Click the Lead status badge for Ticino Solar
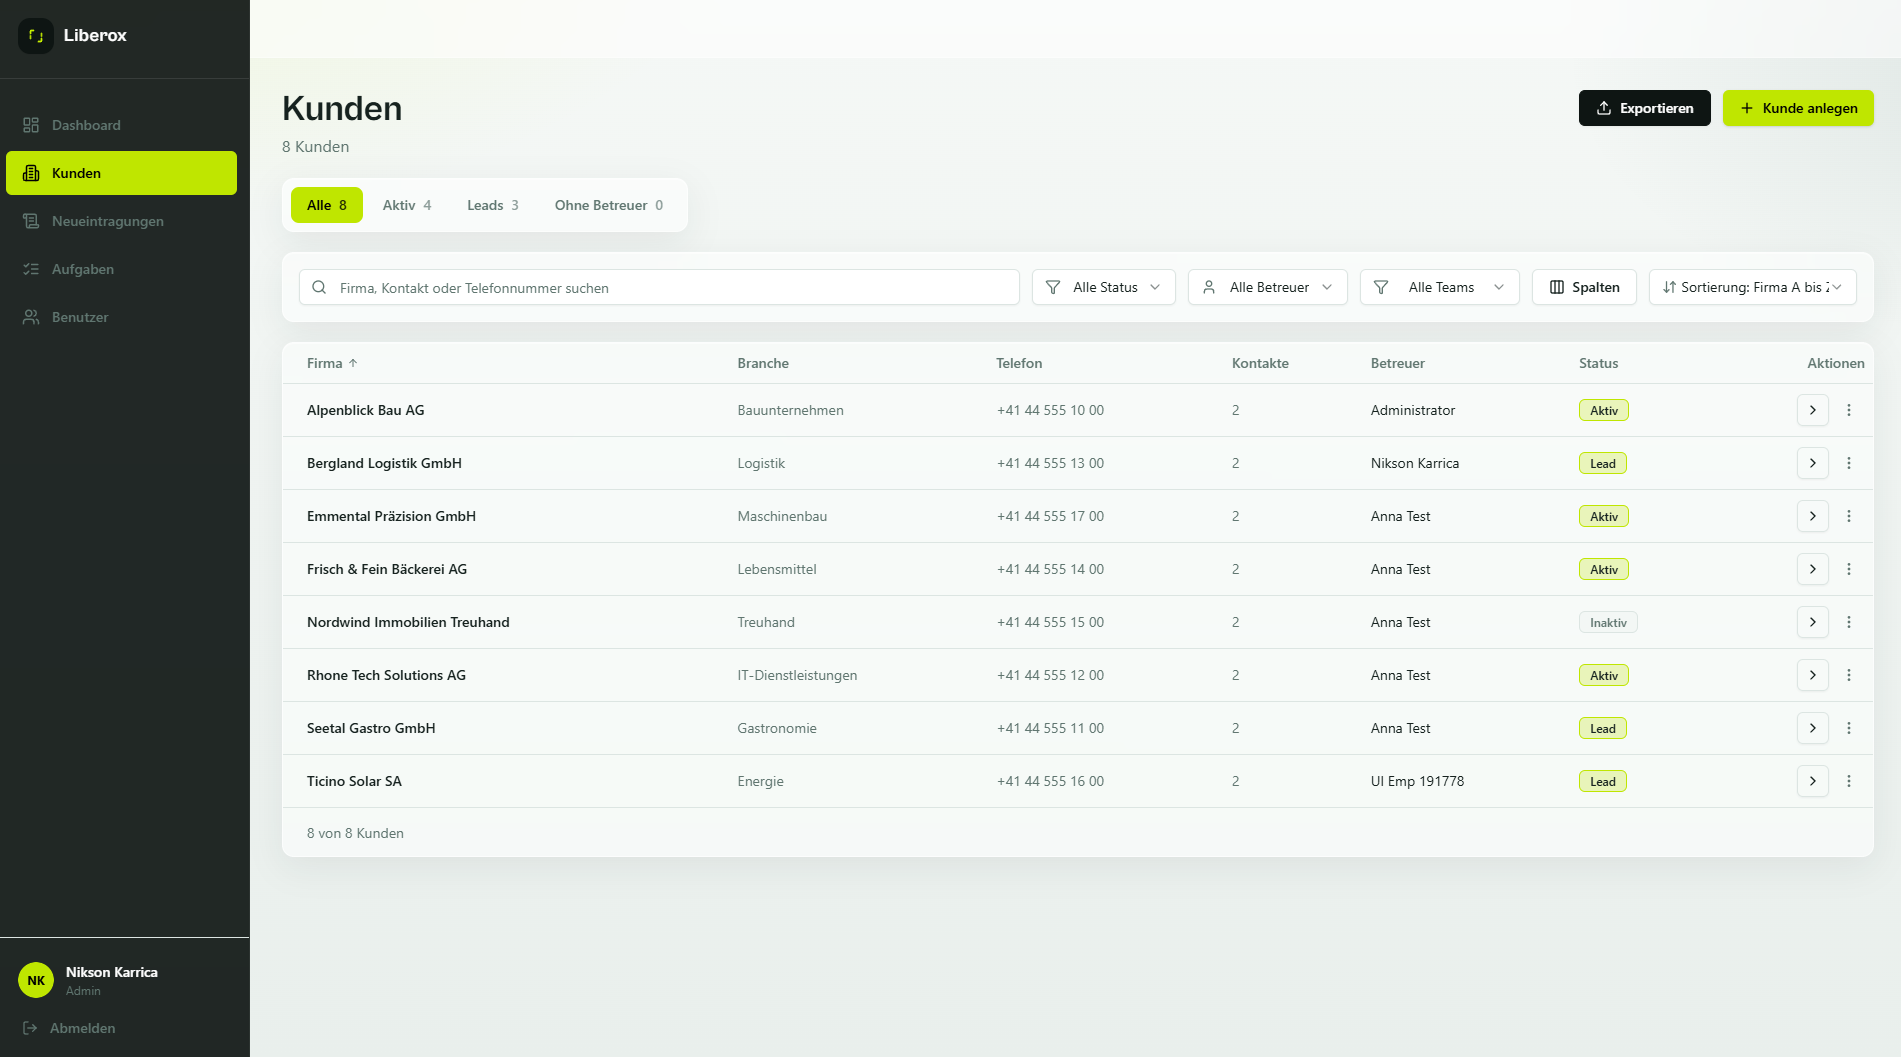 (1603, 781)
